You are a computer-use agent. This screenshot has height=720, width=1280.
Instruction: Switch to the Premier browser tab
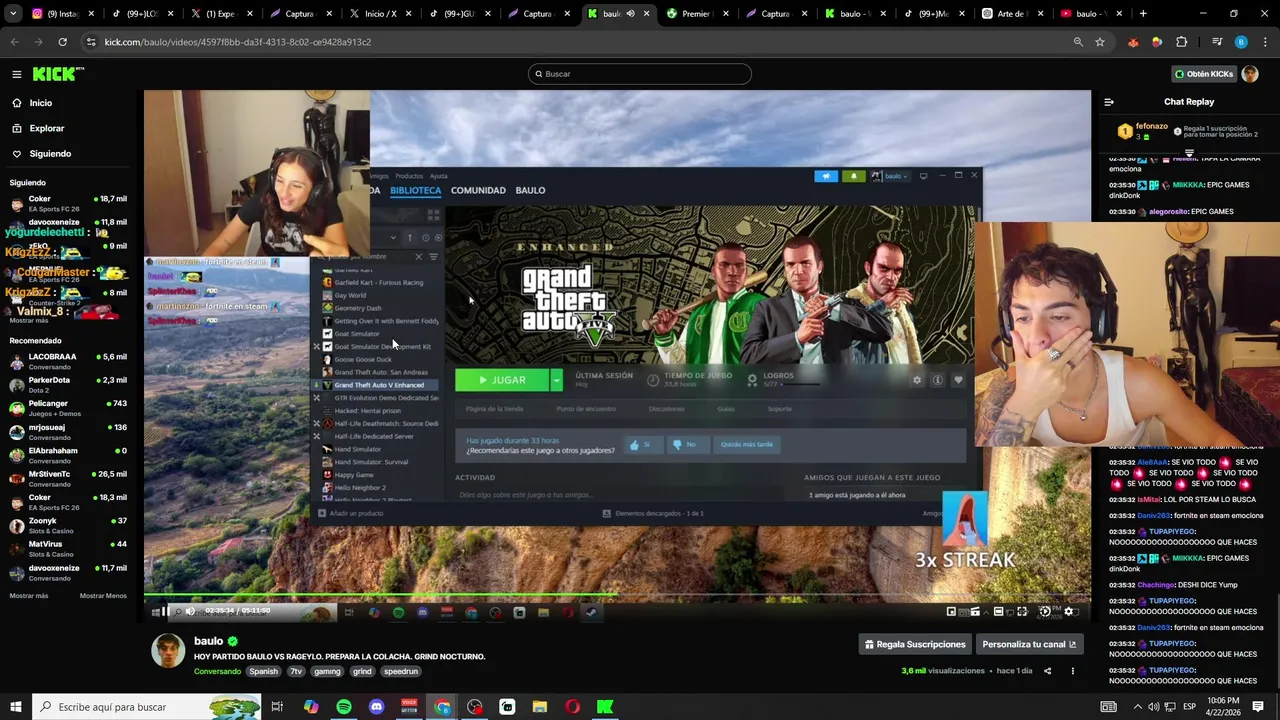coord(698,14)
